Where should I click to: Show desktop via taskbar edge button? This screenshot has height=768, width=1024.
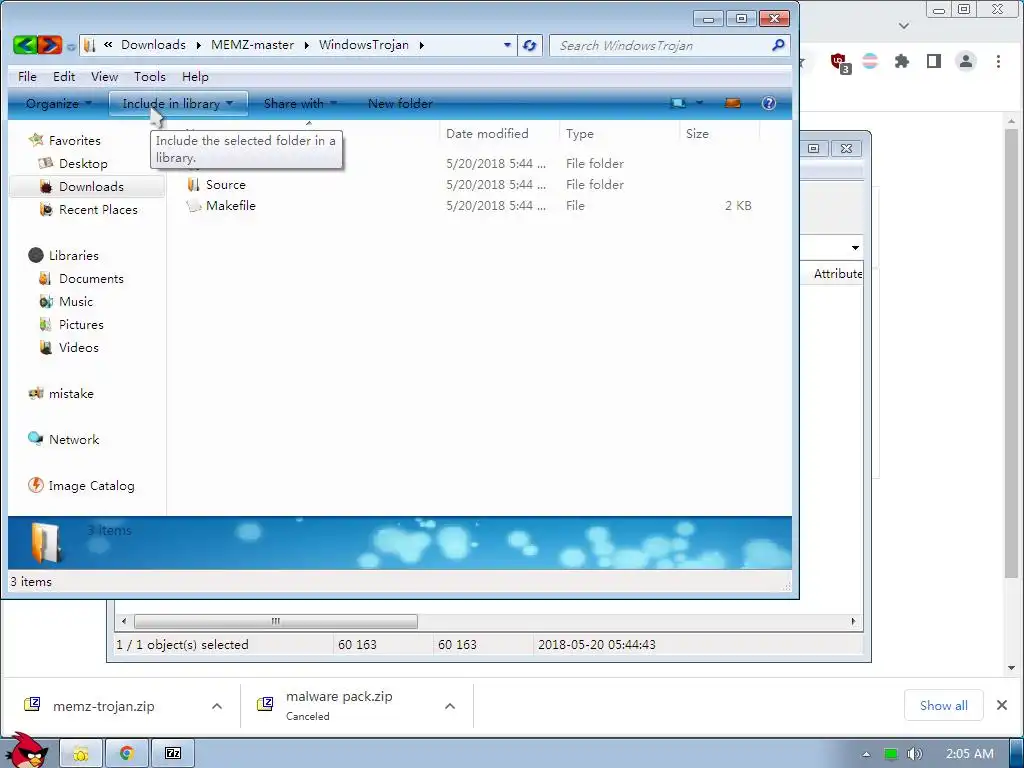point(1016,753)
